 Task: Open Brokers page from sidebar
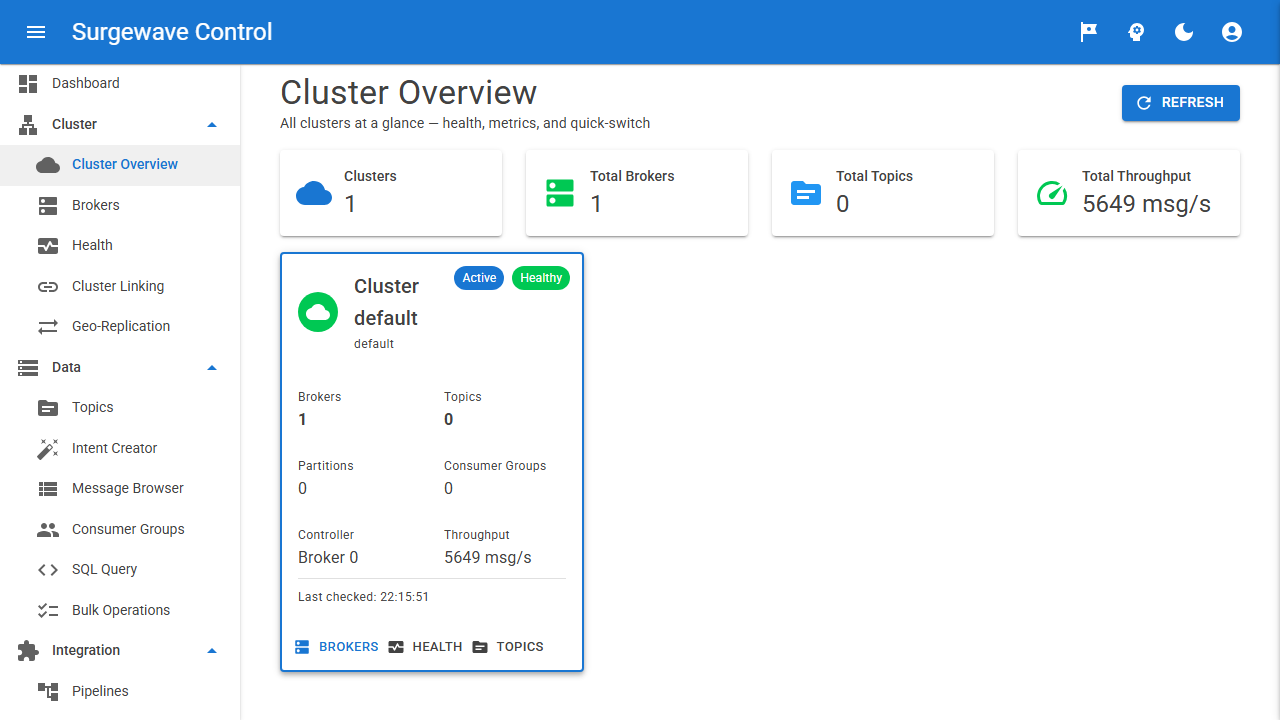click(x=120, y=206)
